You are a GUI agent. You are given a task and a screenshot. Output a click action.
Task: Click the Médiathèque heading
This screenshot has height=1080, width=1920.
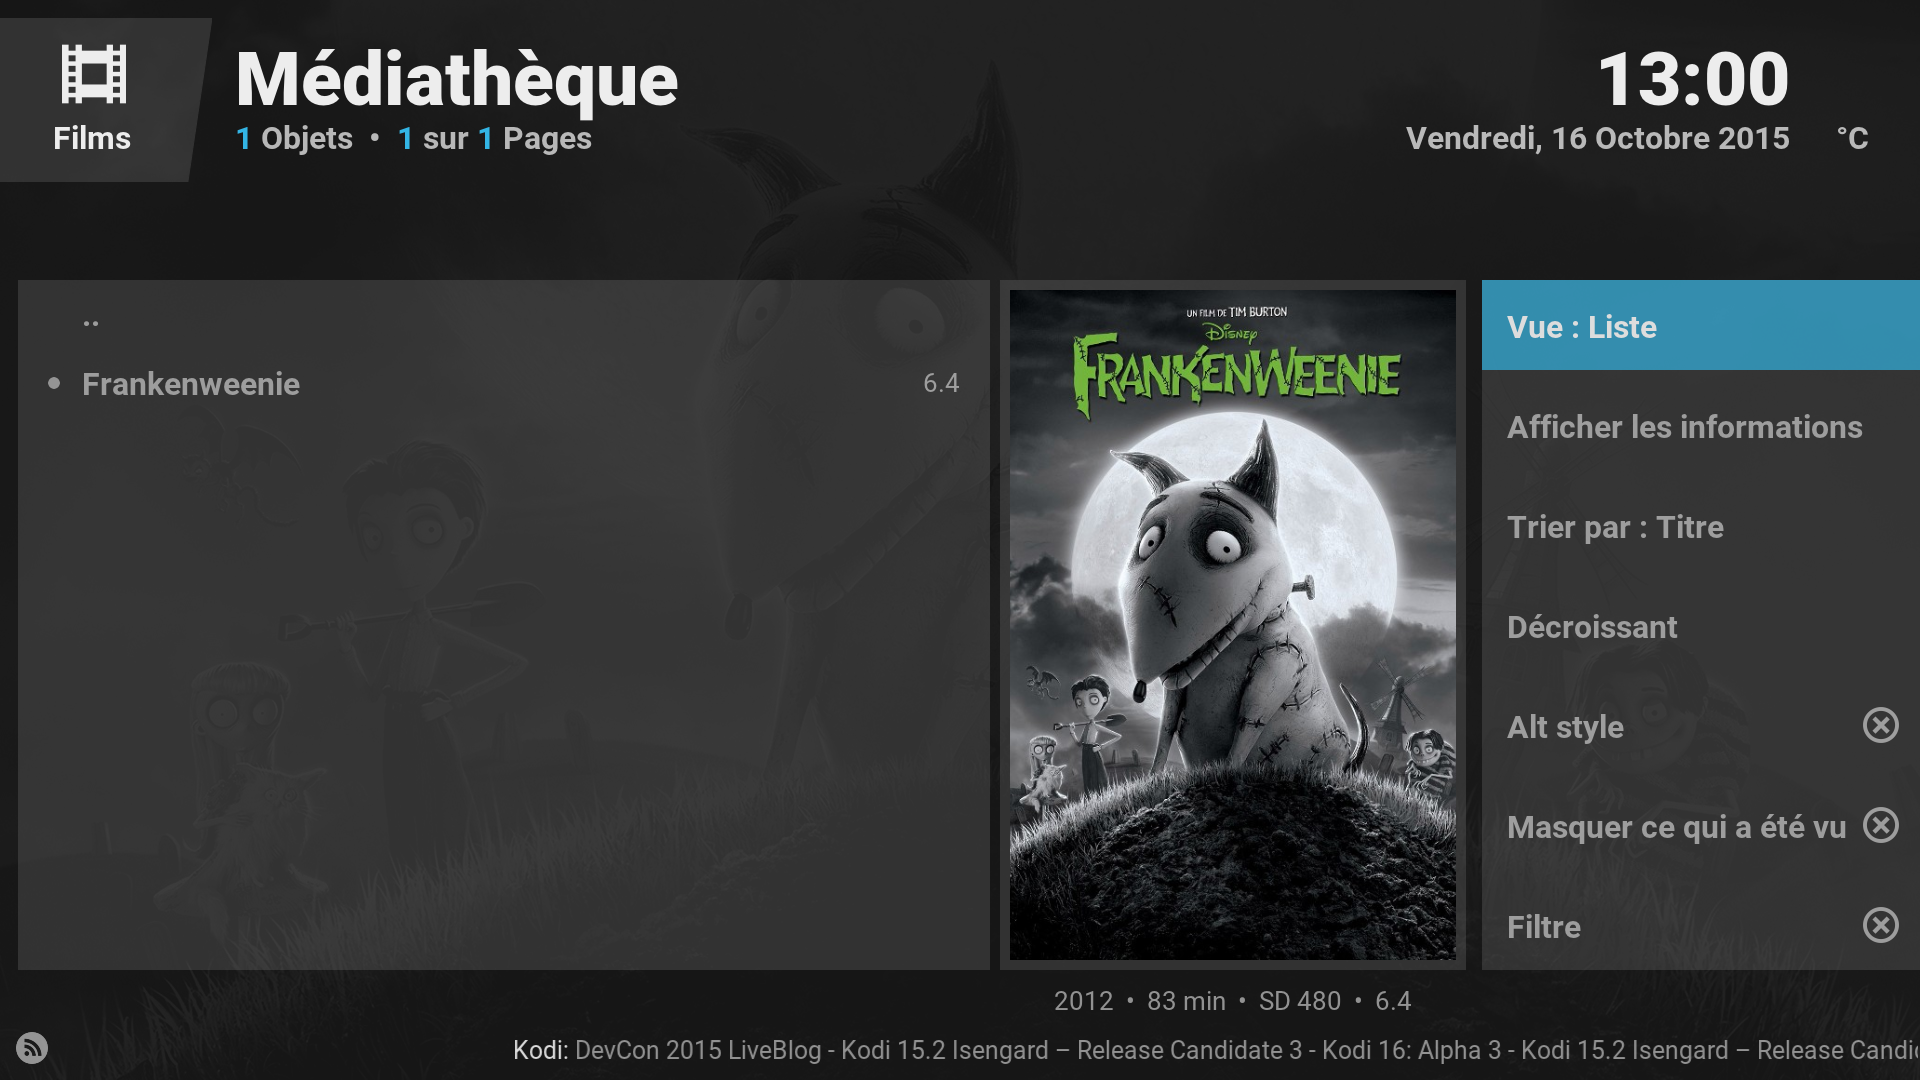(x=457, y=80)
